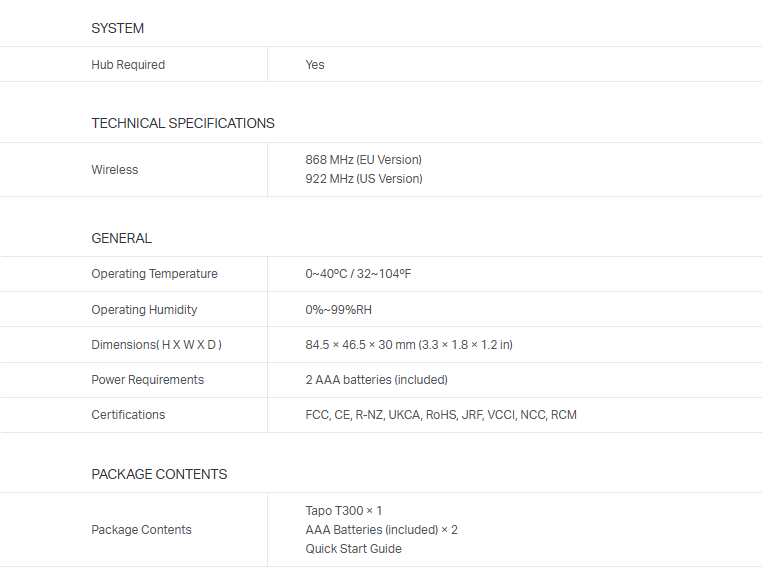Screen dimensions: 763x580
Task: Click the certifications list starting with FCC
Action: pyautogui.click(x=440, y=415)
